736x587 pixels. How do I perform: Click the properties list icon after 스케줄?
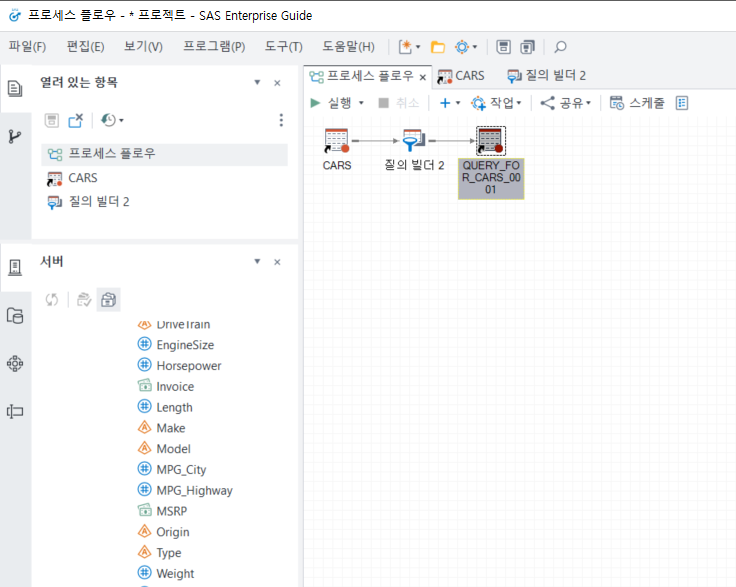(x=682, y=103)
